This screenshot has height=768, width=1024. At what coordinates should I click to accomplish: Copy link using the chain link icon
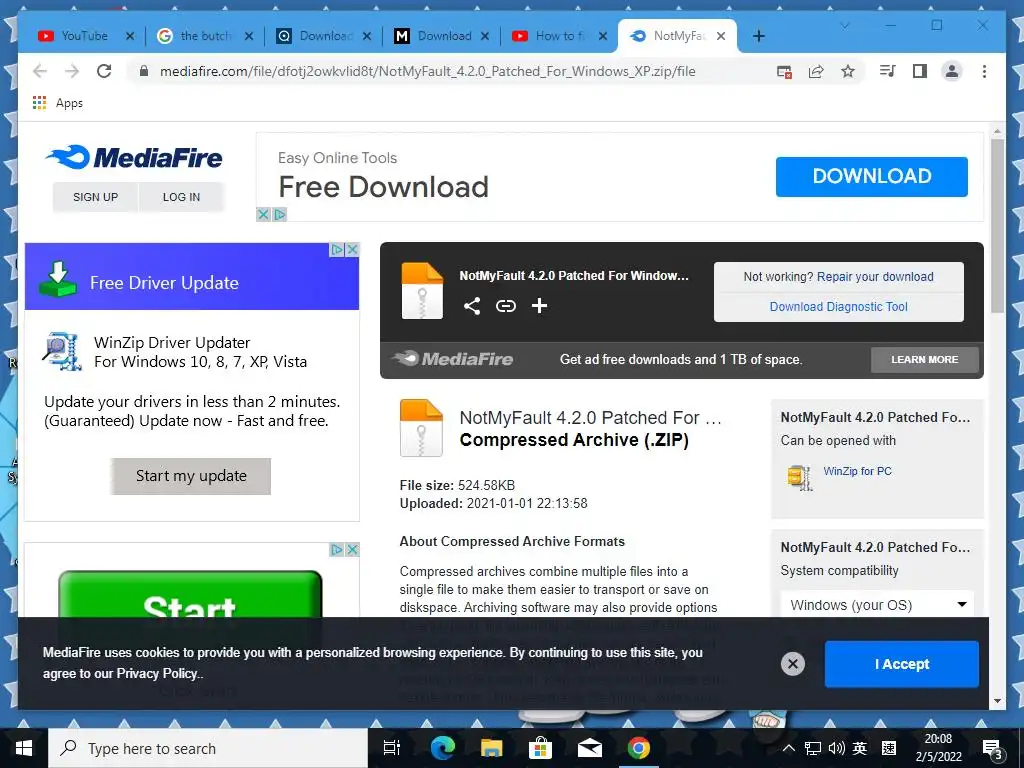(x=505, y=306)
